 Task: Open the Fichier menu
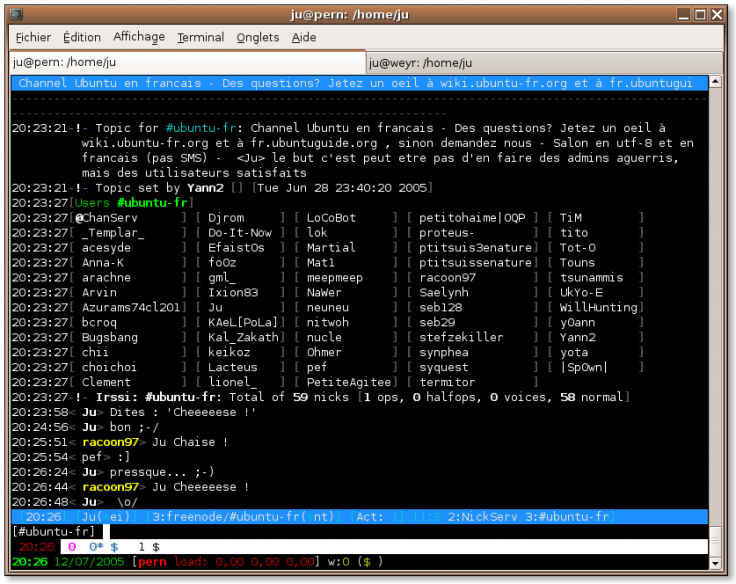coord(33,38)
